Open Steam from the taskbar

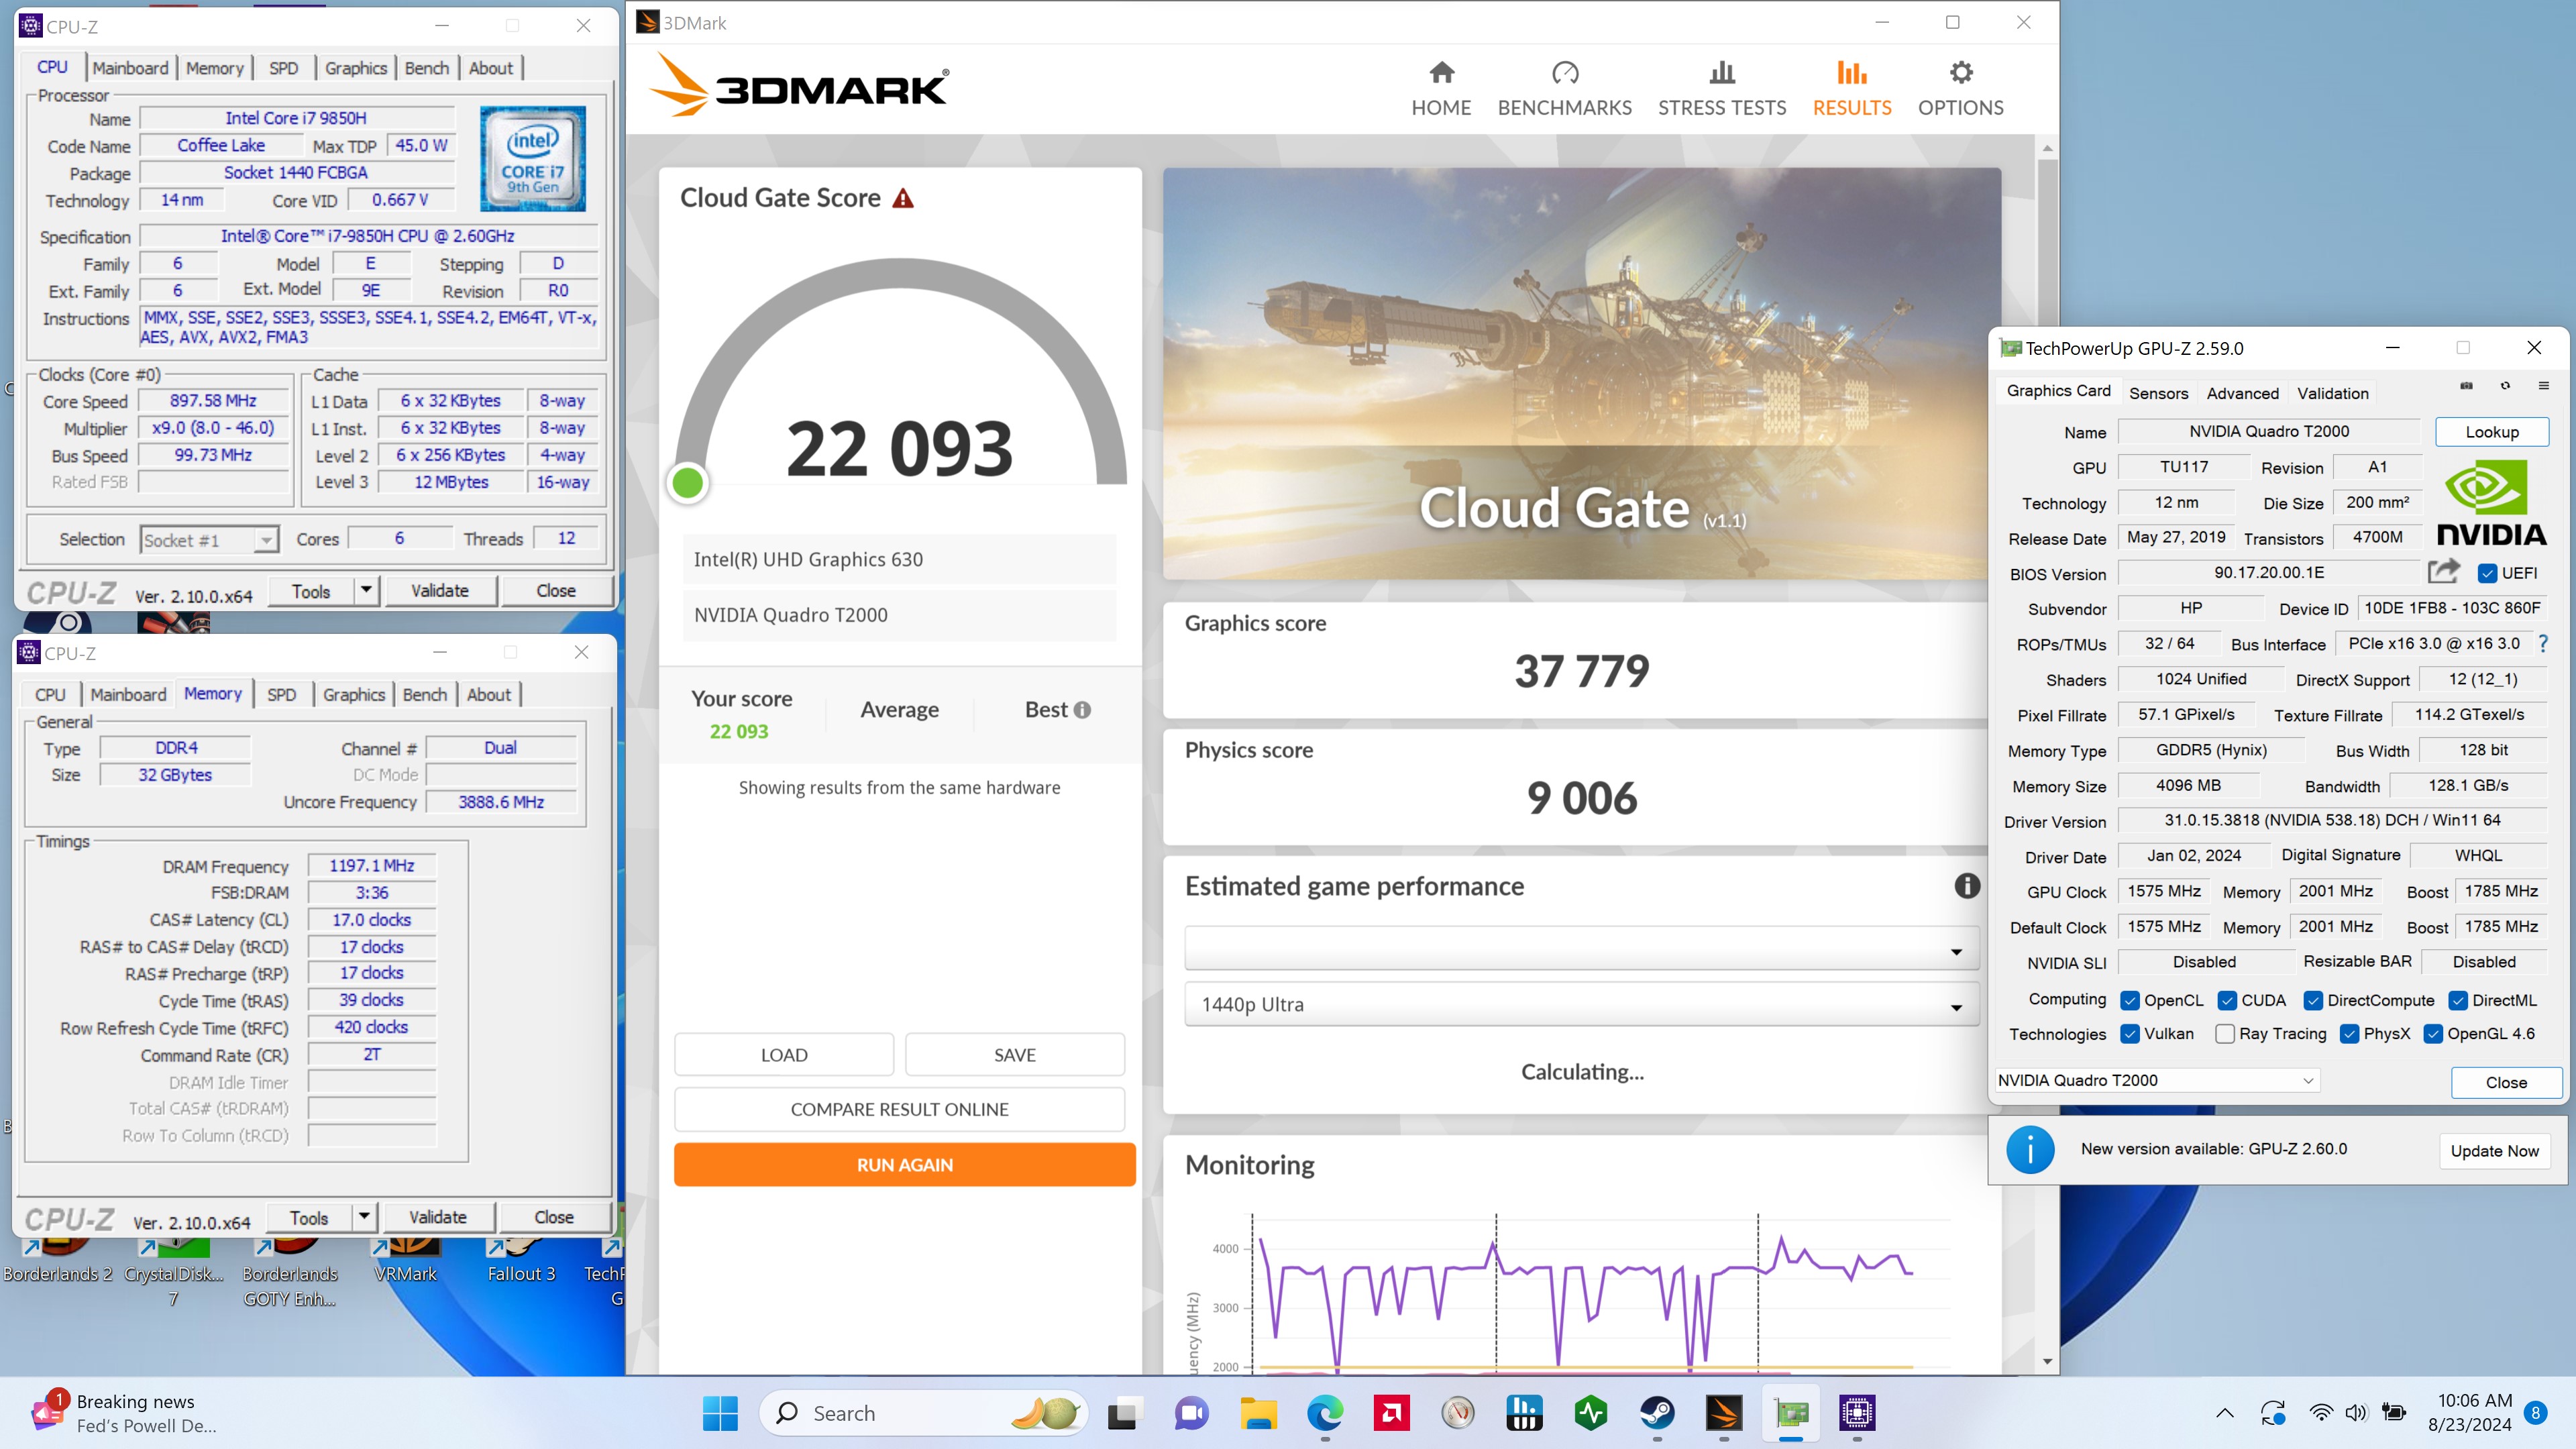(x=1657, y=1413)
